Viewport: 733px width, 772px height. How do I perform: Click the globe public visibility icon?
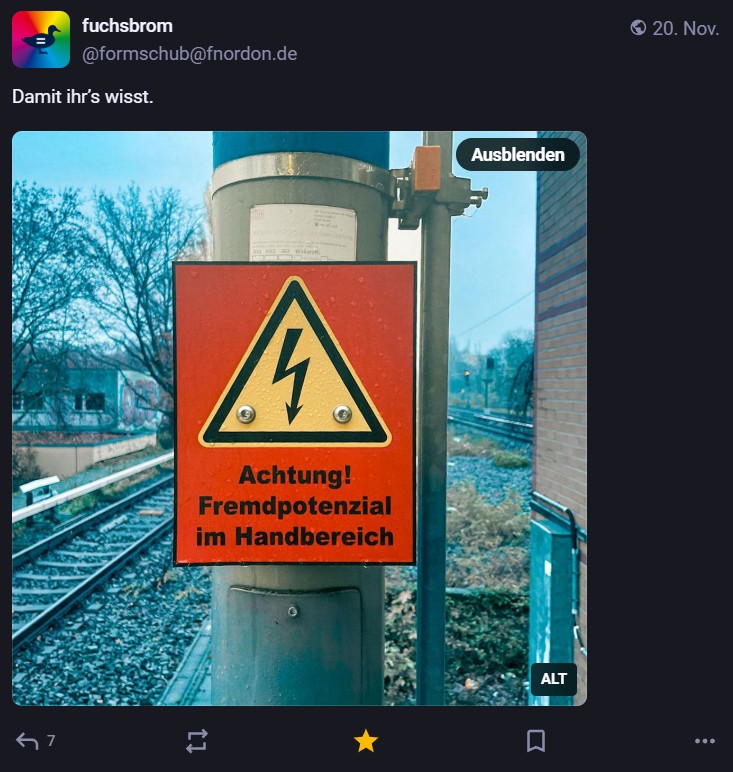point(638,28)
